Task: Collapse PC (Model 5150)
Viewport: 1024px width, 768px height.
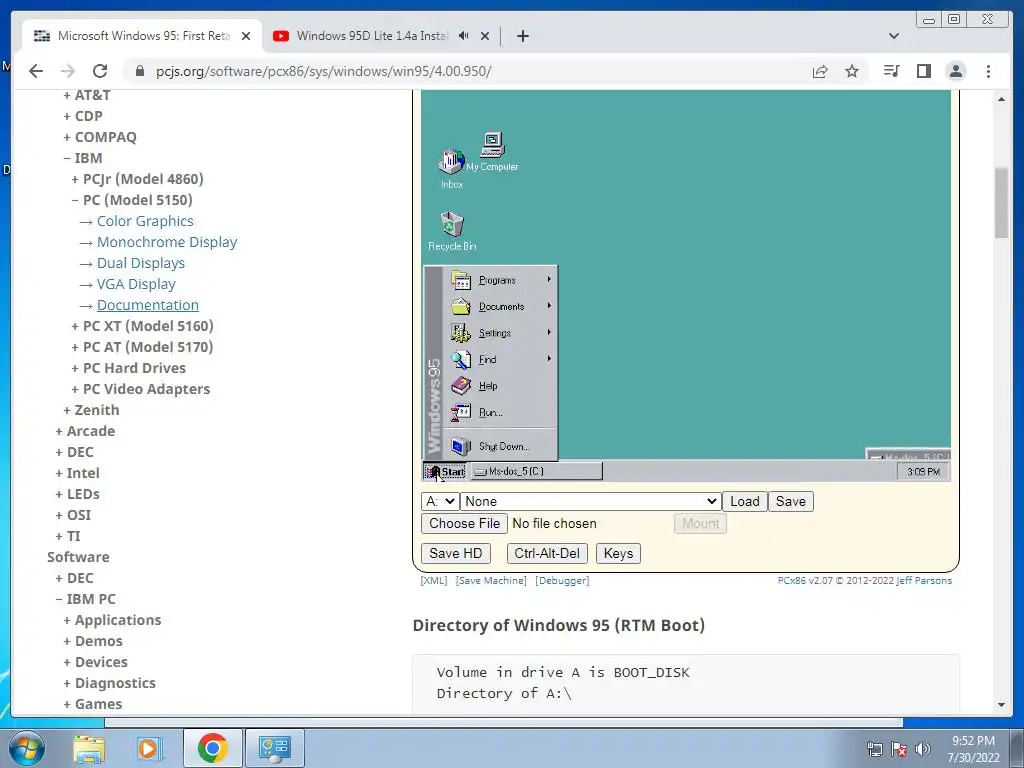Action: [x=131, y=200]
